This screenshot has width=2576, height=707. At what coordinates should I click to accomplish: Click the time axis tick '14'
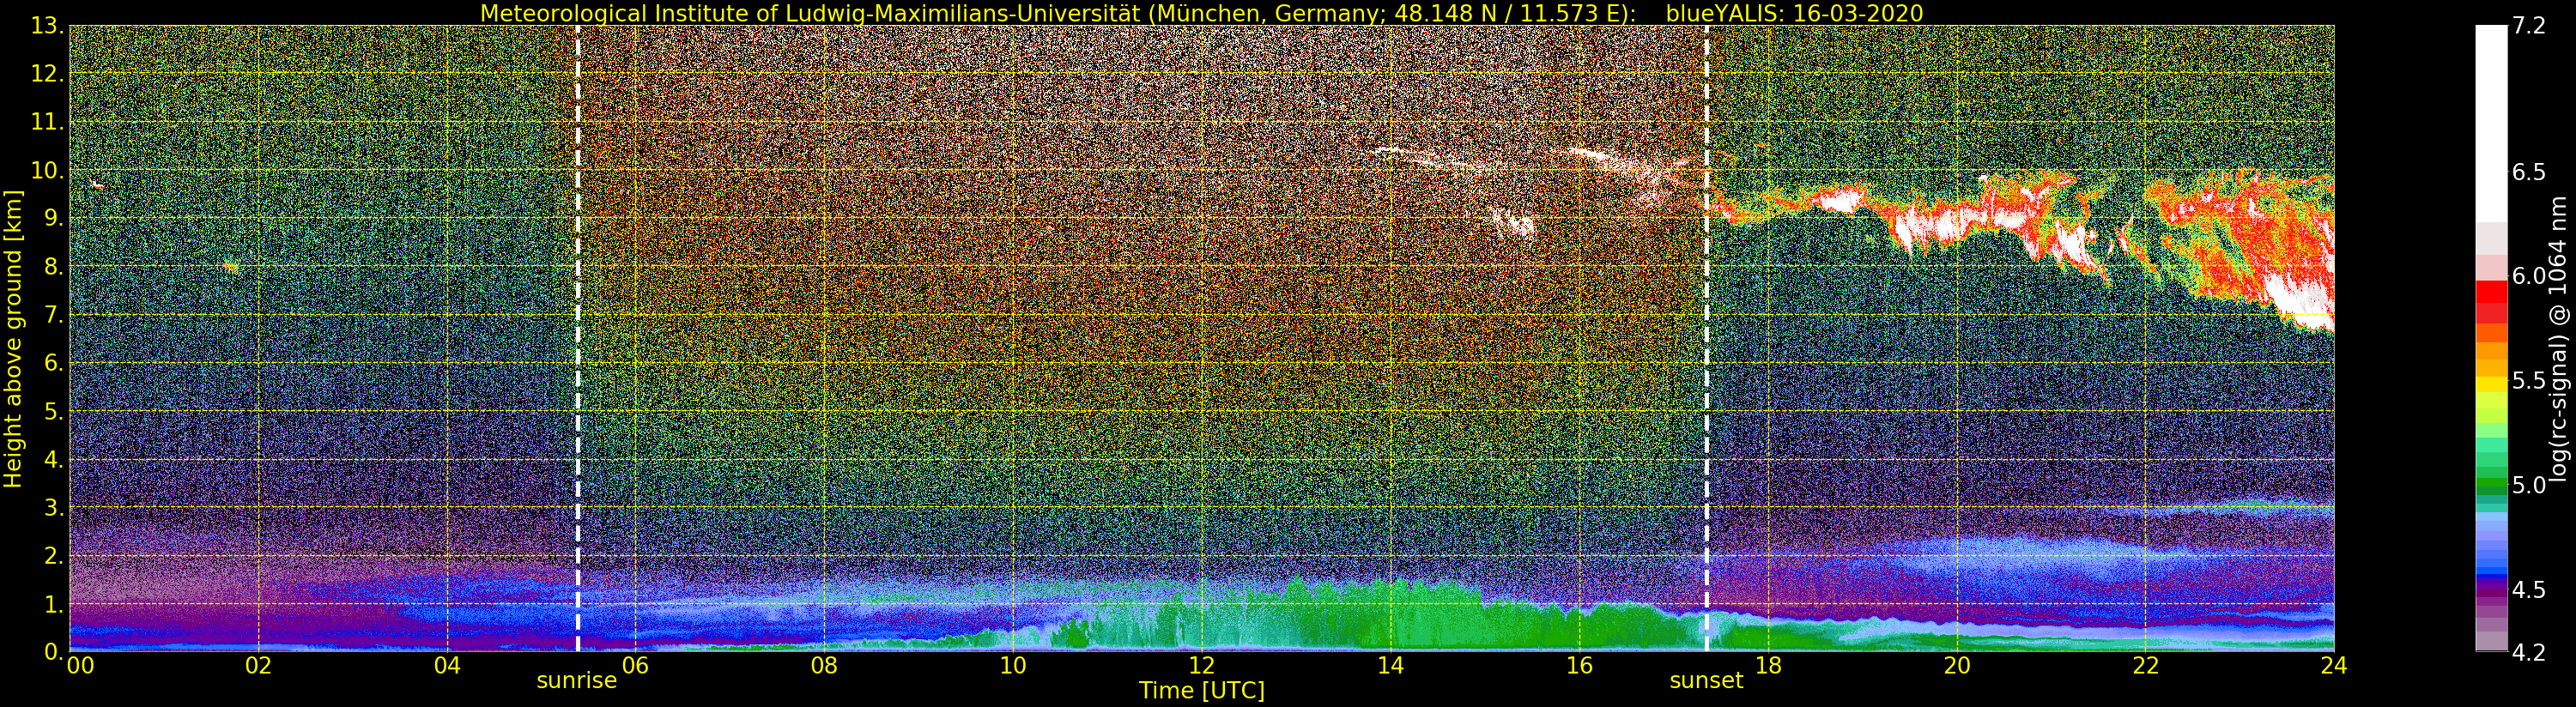(x=1390, y=665)
